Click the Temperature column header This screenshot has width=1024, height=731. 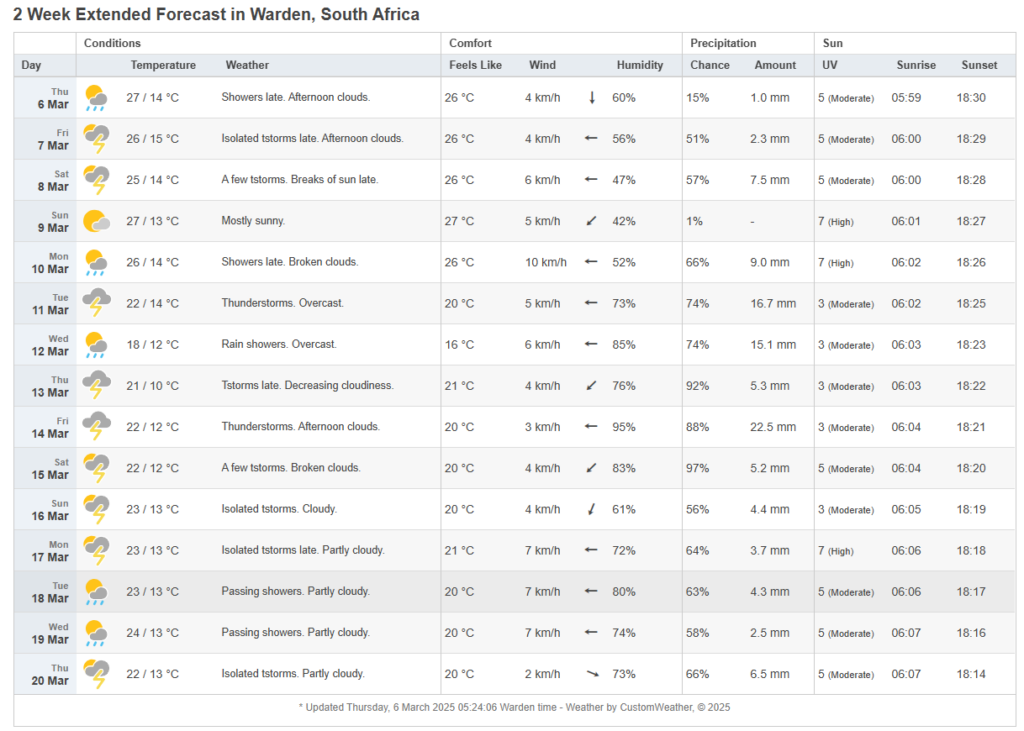click(x=163, y=65)
